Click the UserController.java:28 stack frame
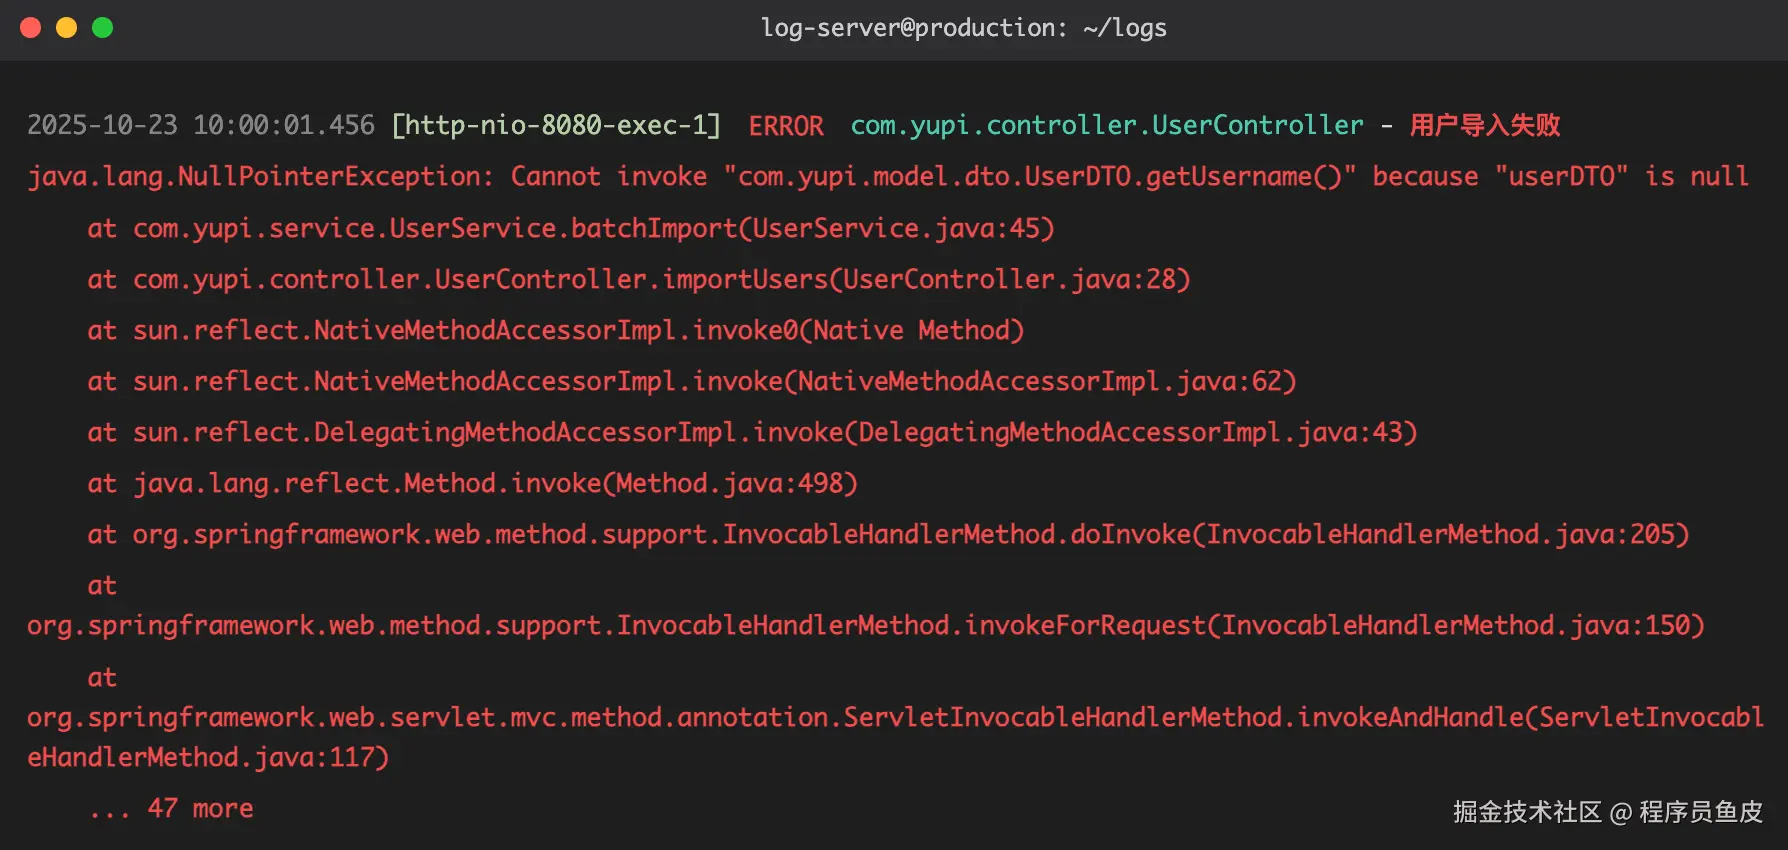The width and height of the screenshot is (1788, 850). click(1010, 279)
